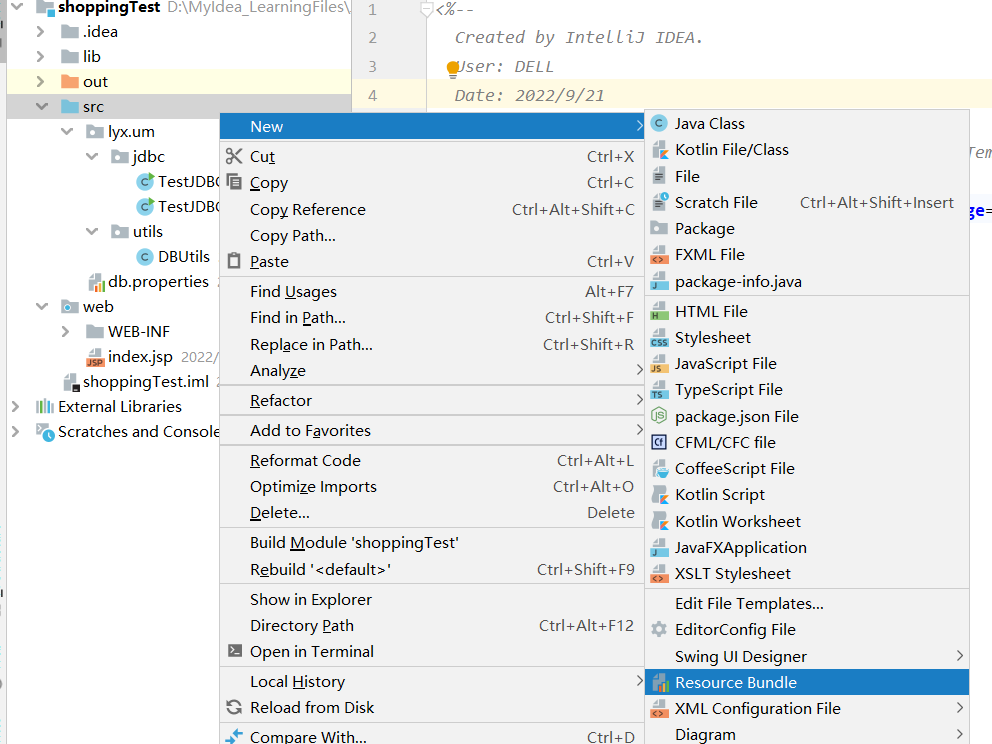Screen dimensions: 992x744
Task: Open Local History submenu
Action: 432,681
